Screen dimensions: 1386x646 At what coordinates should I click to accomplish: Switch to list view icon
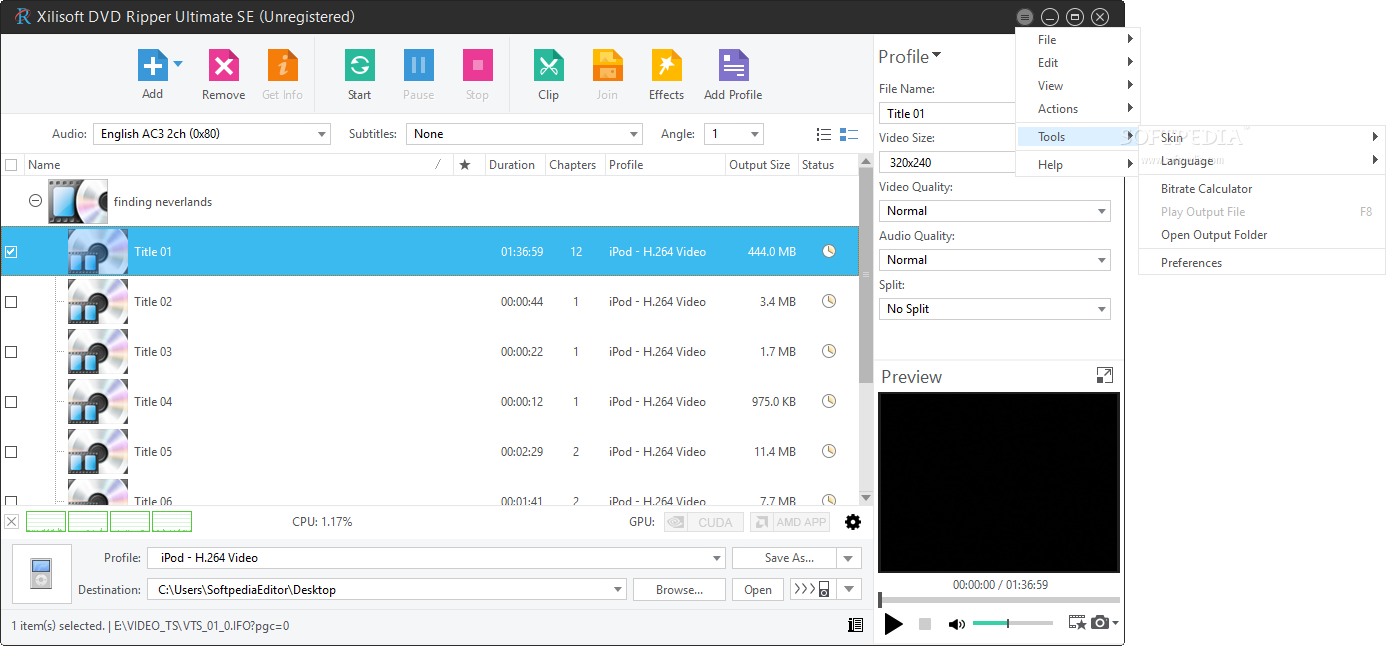point(824,134)
